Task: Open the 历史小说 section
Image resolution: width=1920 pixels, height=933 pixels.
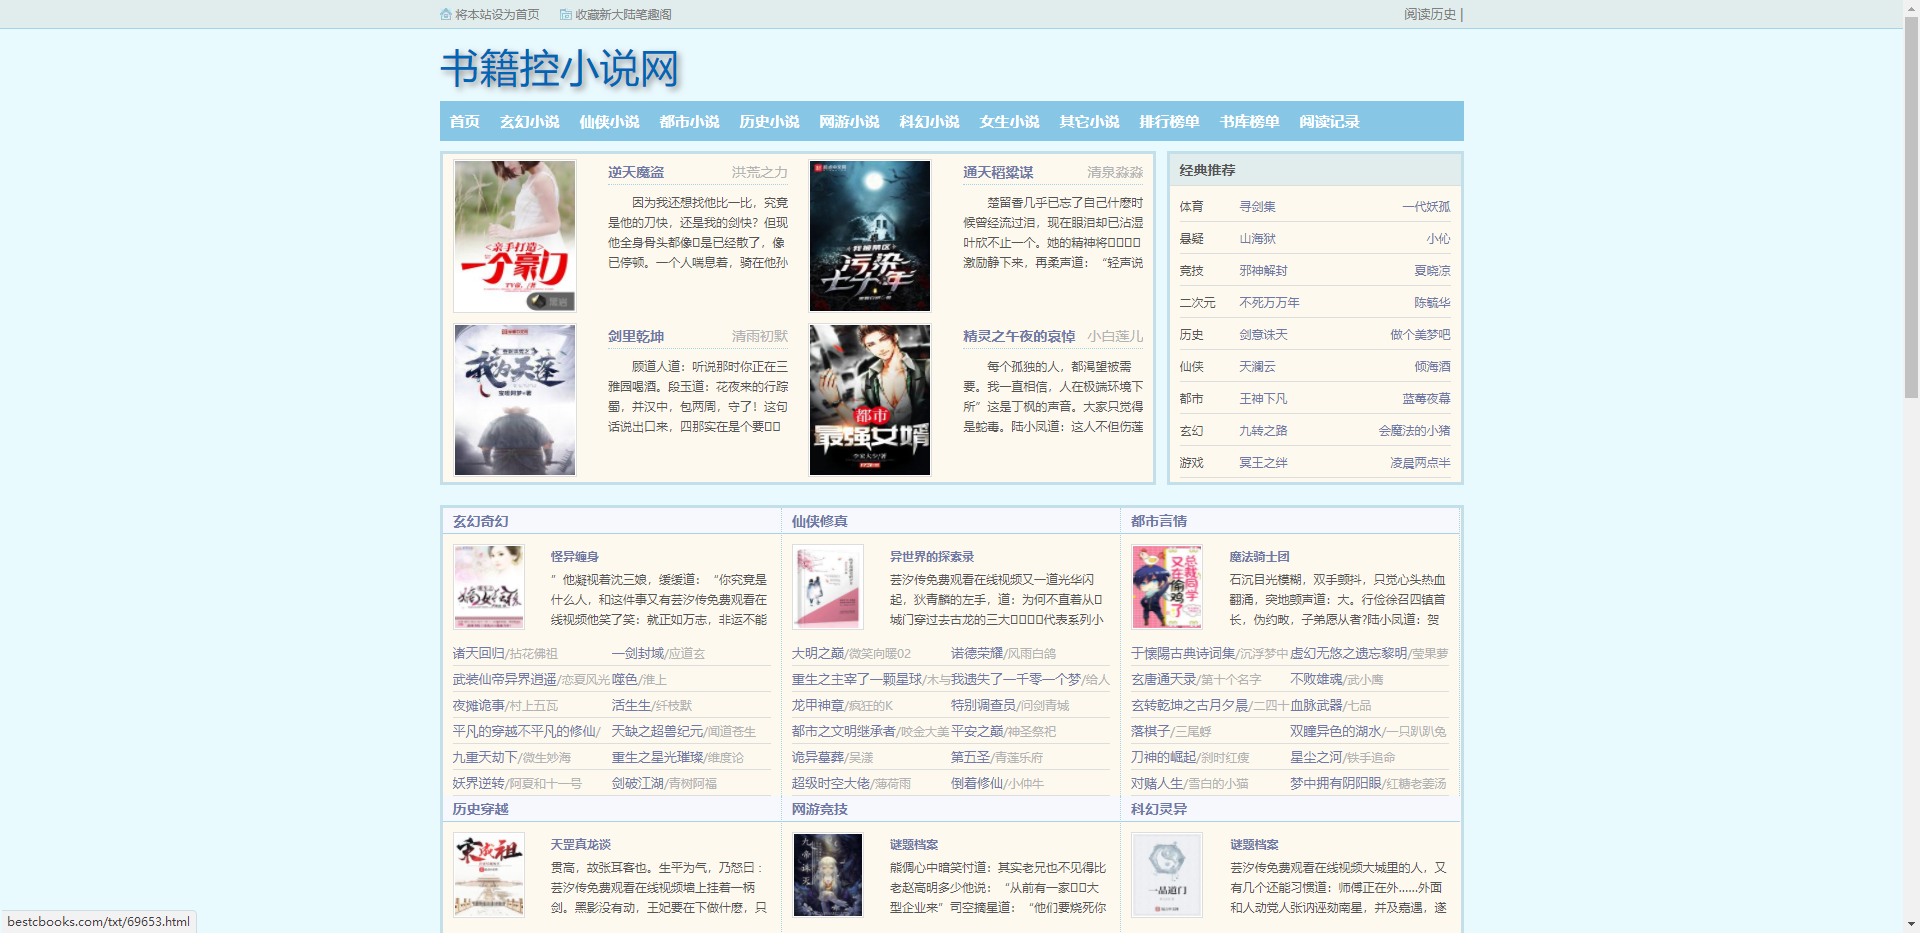Action: pyautogui.click(x=768, y=121)
